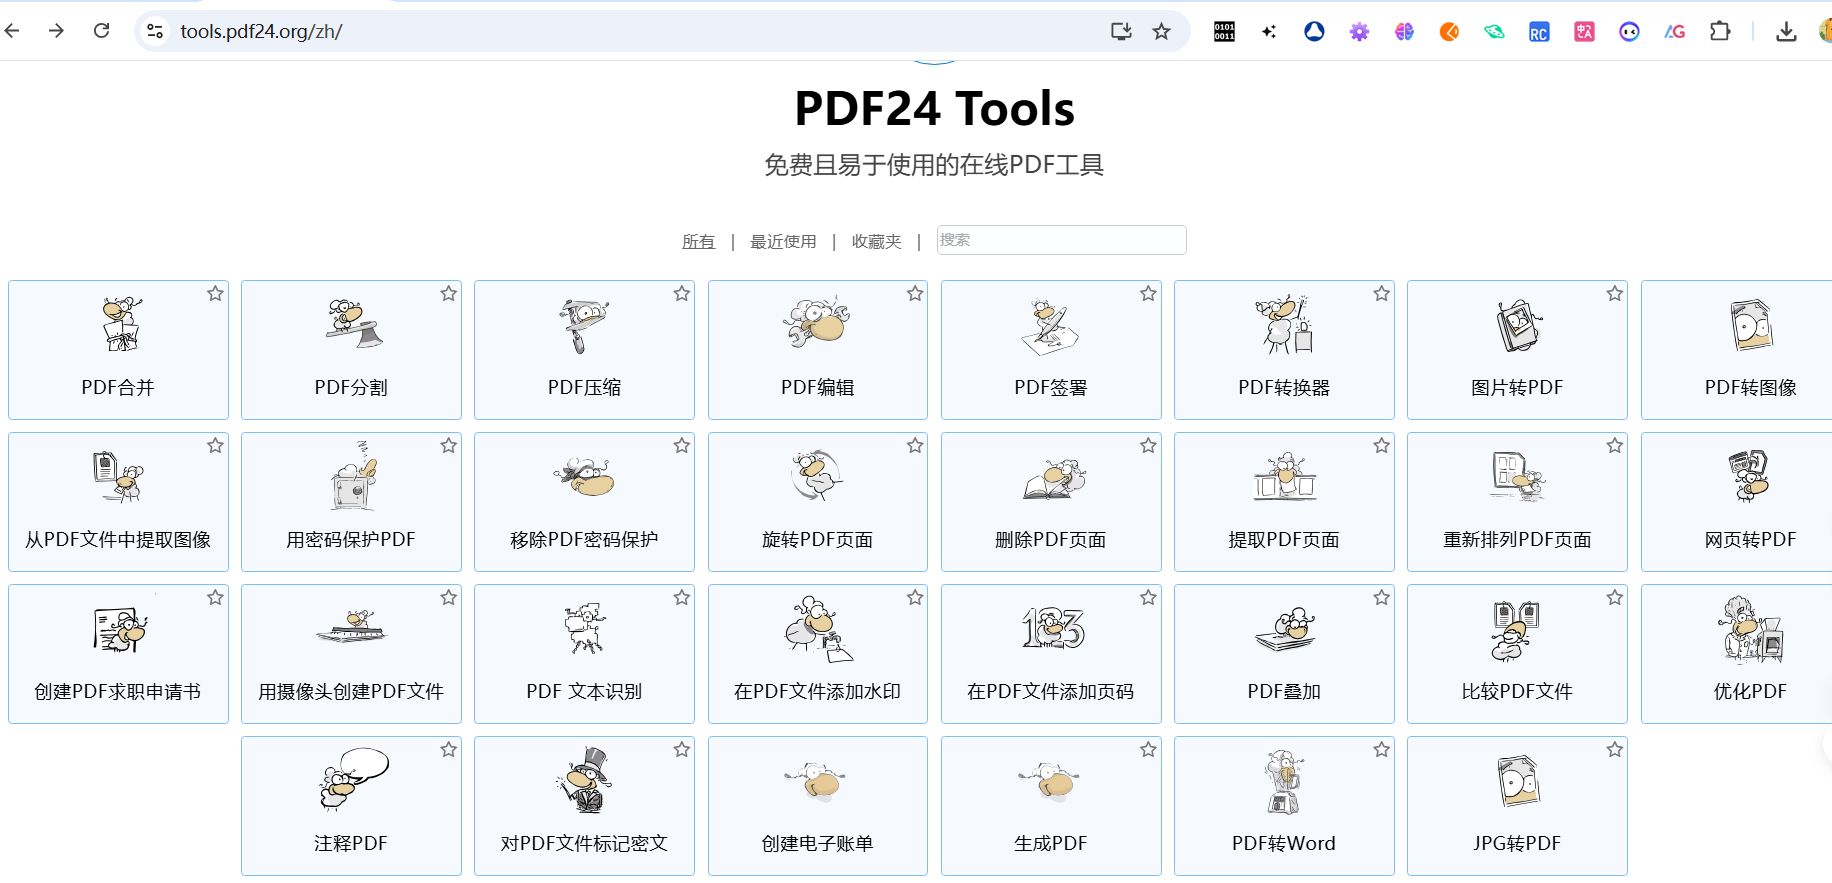Open the 创建电子账单 tool link
1832x883 pixels.
817,806
